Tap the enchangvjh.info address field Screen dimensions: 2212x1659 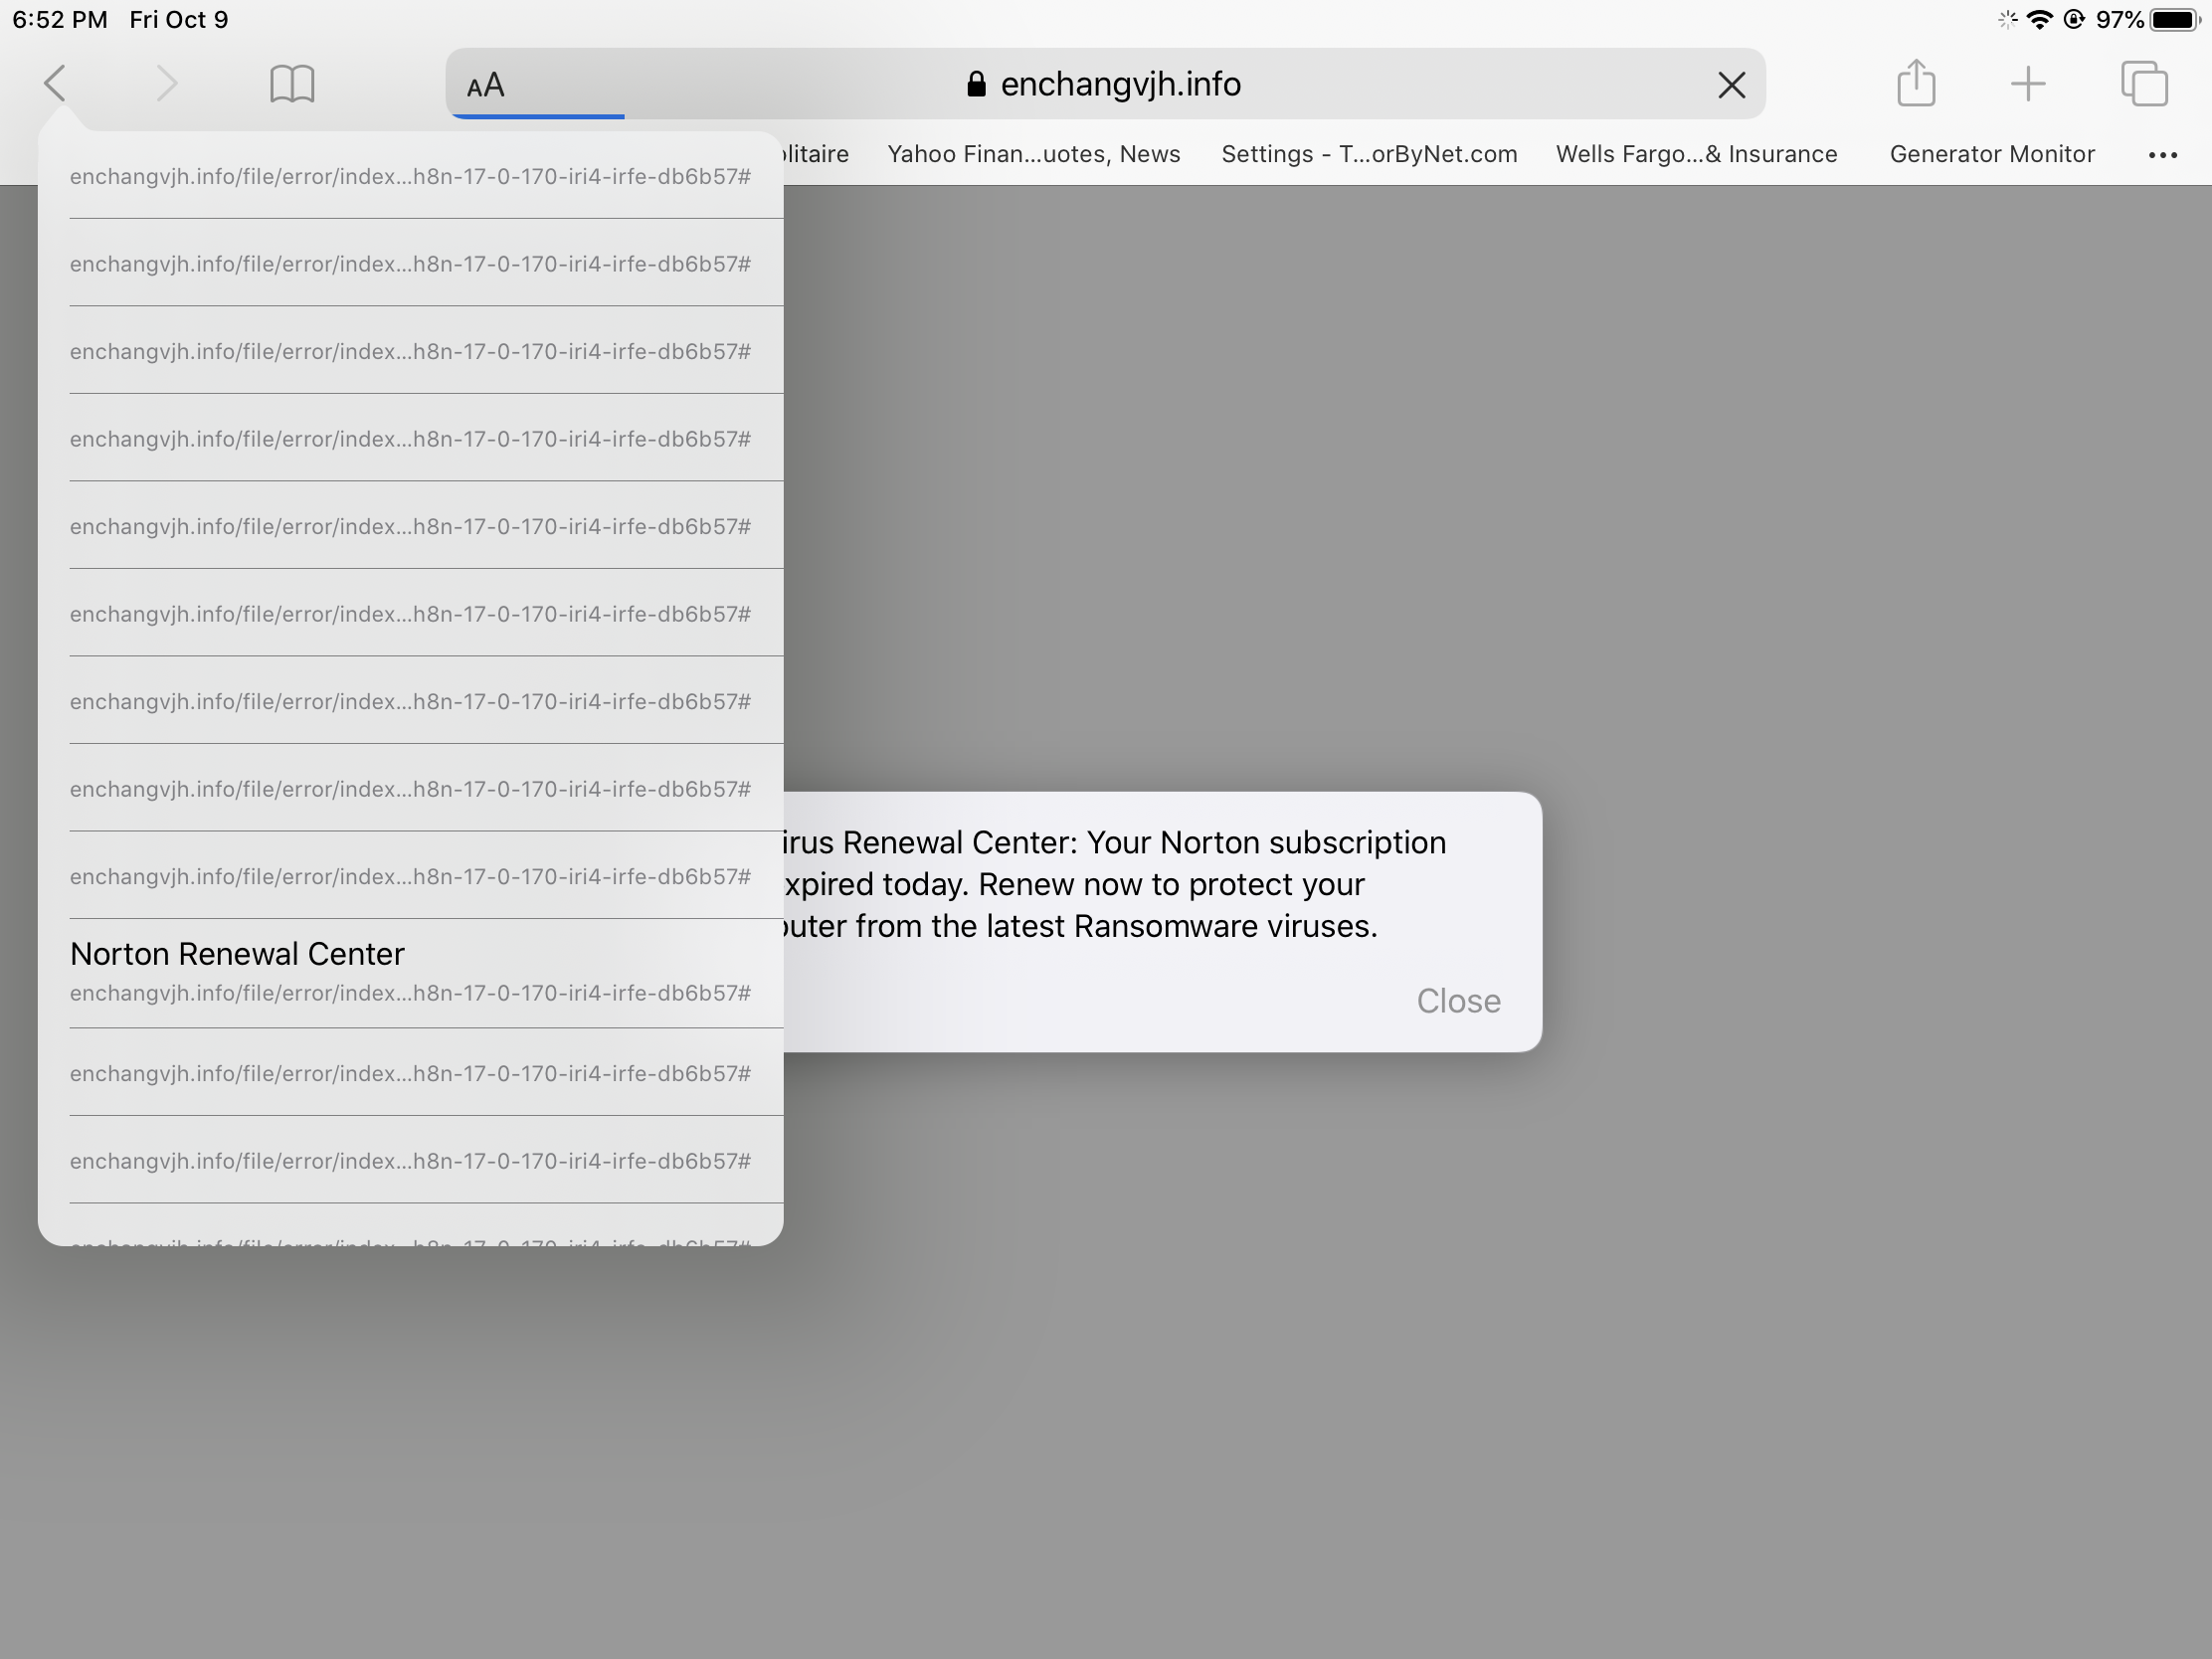click(1120, 84)
